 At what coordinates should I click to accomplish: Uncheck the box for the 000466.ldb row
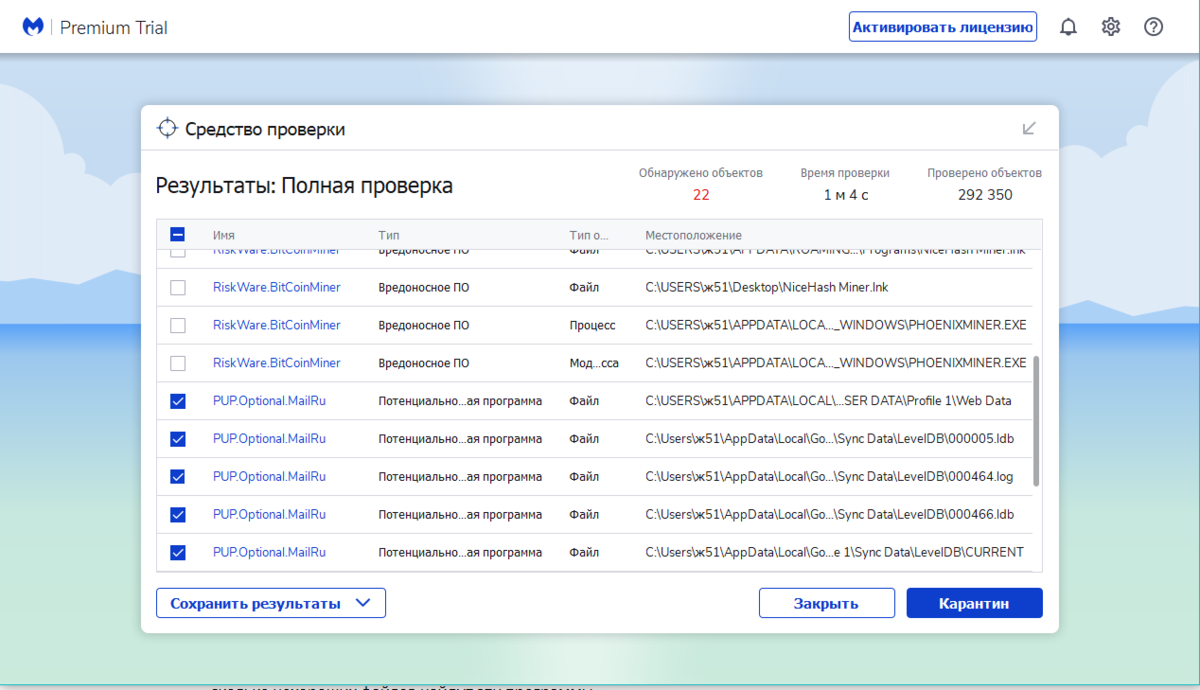(x=178, y=515)
